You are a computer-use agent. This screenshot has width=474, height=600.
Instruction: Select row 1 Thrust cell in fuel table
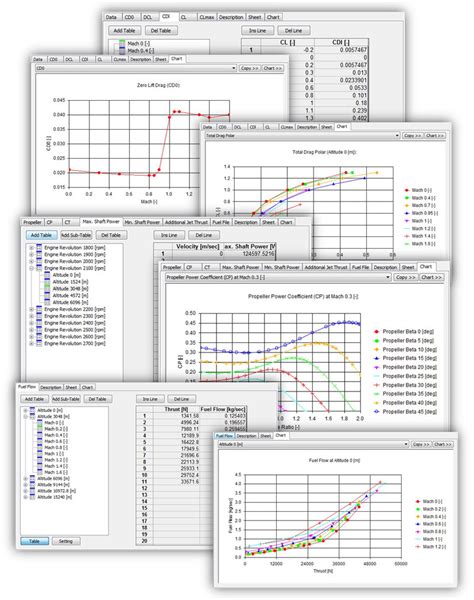176,416
